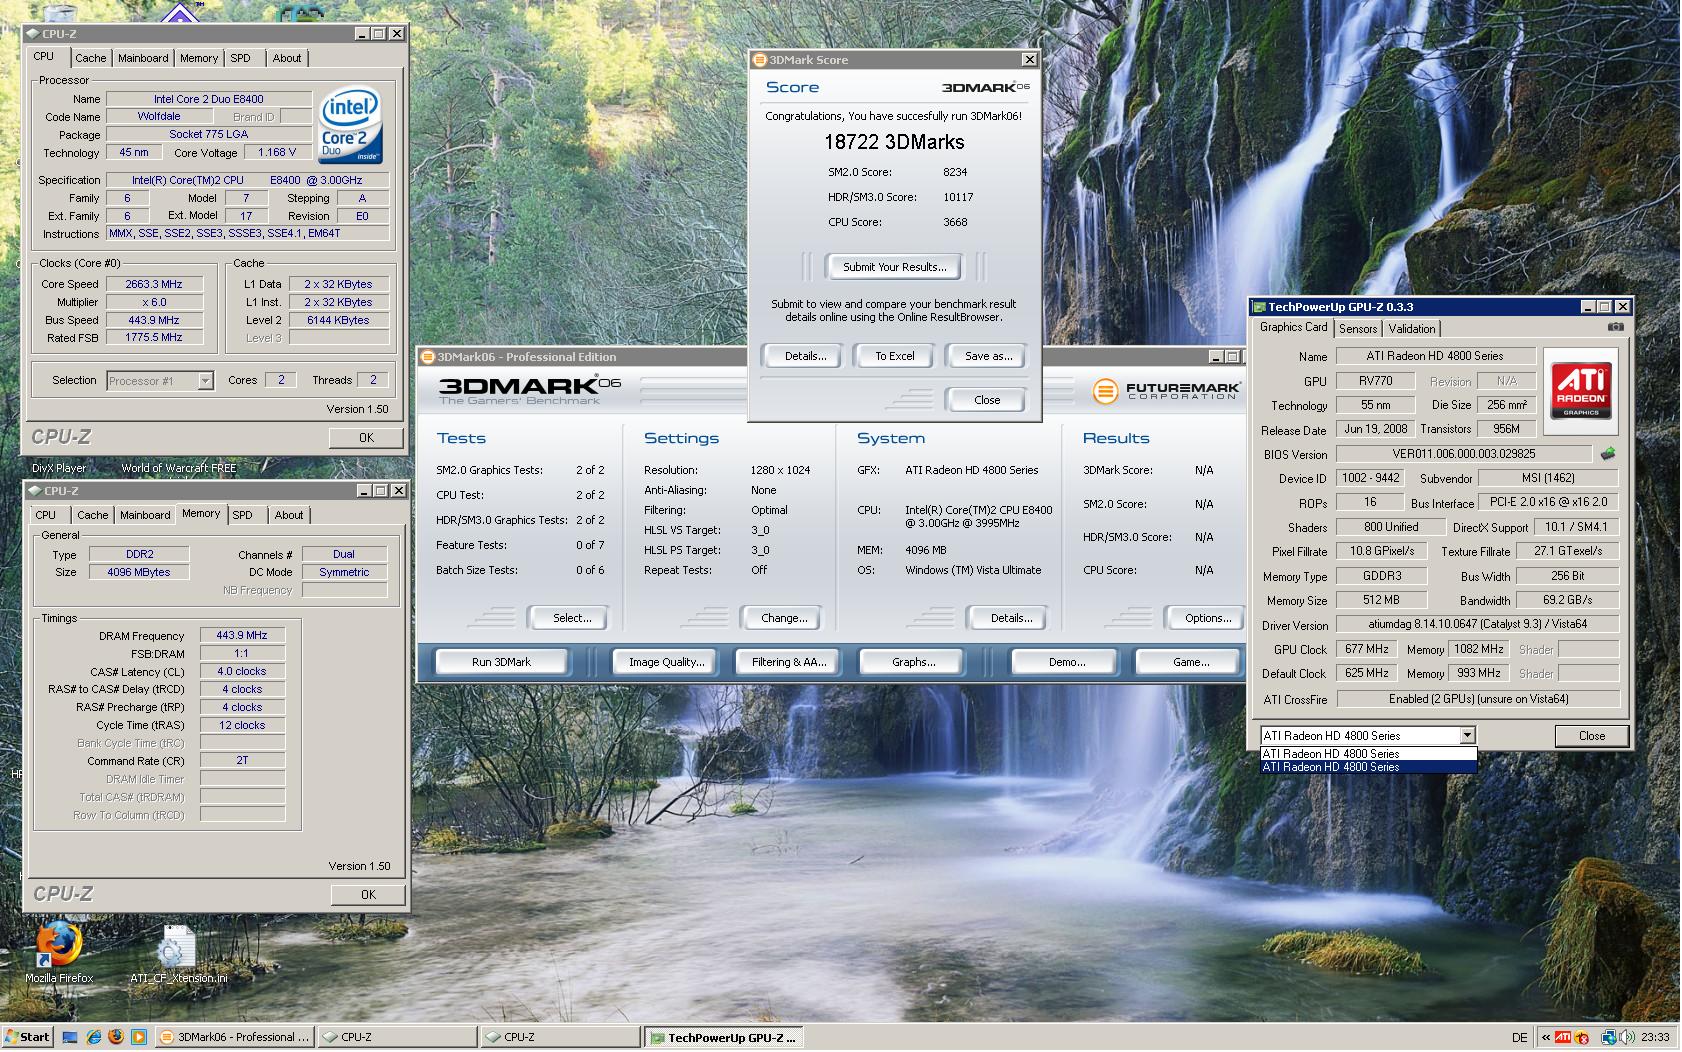Screen dimensions: 1682x1052
Task: Click Close button in GPU-Z
Action: point(1591,736)
